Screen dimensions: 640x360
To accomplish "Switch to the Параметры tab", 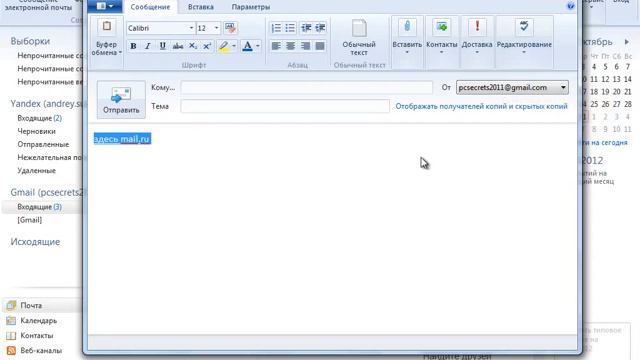I will tap(251, 7).
